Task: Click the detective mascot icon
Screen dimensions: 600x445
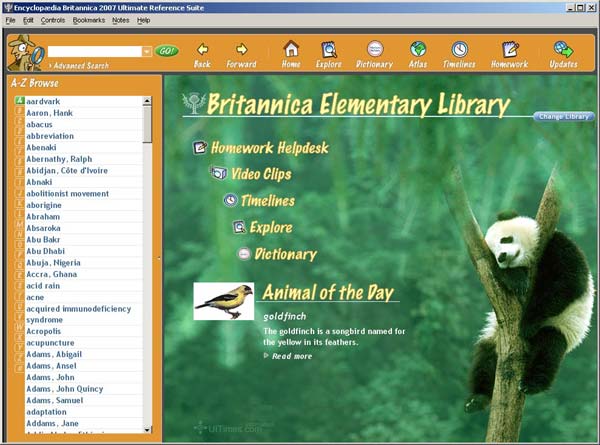Action: pyautogui.click(x=25, y=53)
